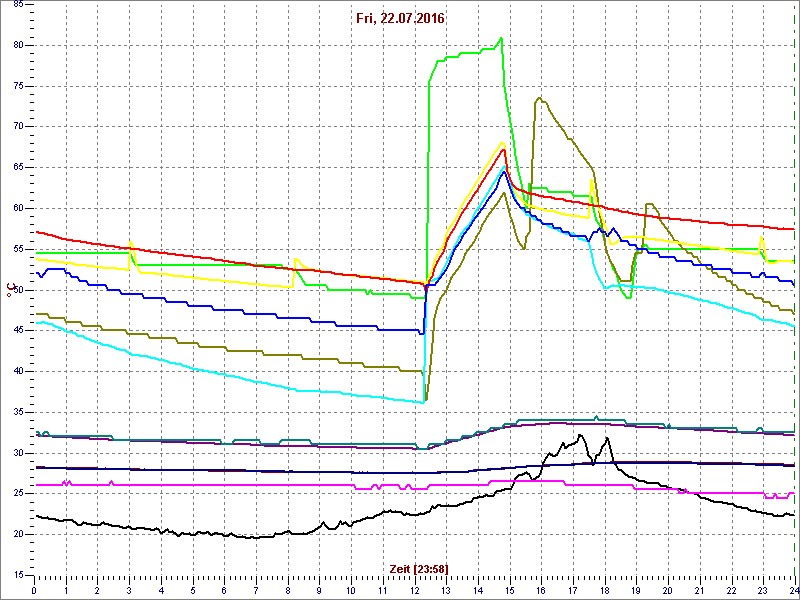Click hour 24 on the time axis
This screenshot has height=600, width=800.
(x=792, y=590)
